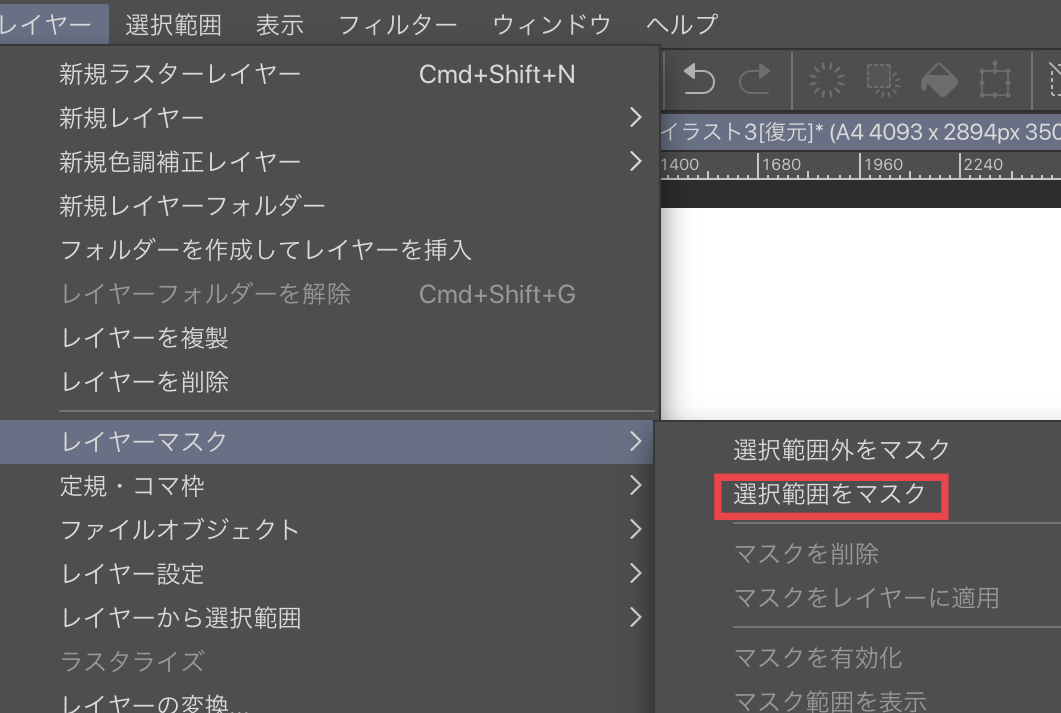Expand 新規色調補正レイヤー submenu arrow

[x=635, y=162]
